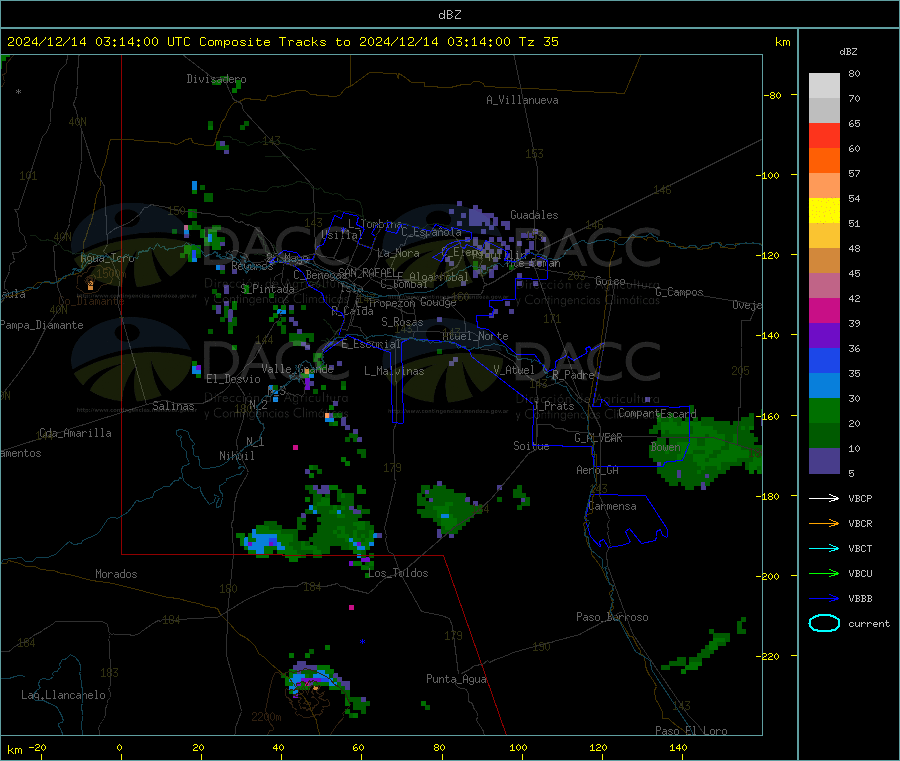The width and height of the screenshot is (900, 761).
Task: Click the 'Atuel_Norte' label
Action: point(475,336)
